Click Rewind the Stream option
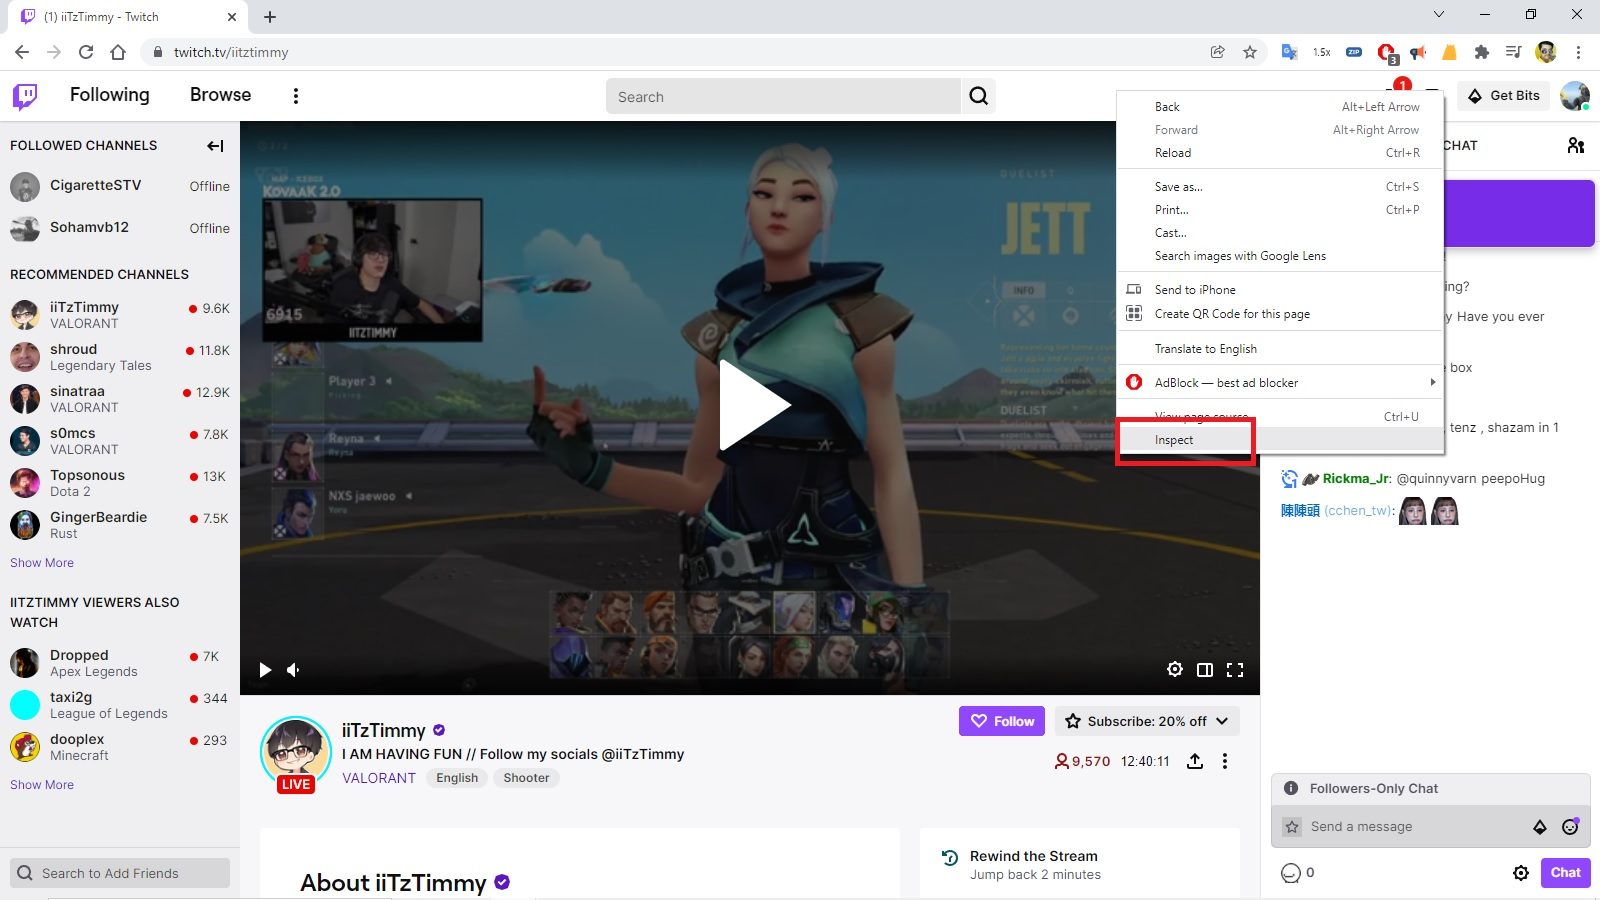Image resolution: width=1600 pixels, height=900 pixels. (x=1080, y=865)
